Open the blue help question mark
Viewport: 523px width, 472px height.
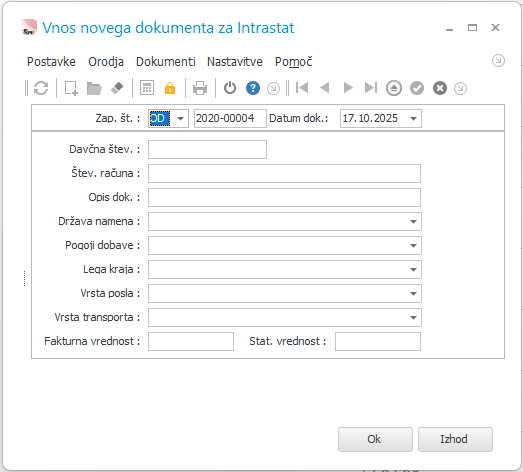[253, 88]
